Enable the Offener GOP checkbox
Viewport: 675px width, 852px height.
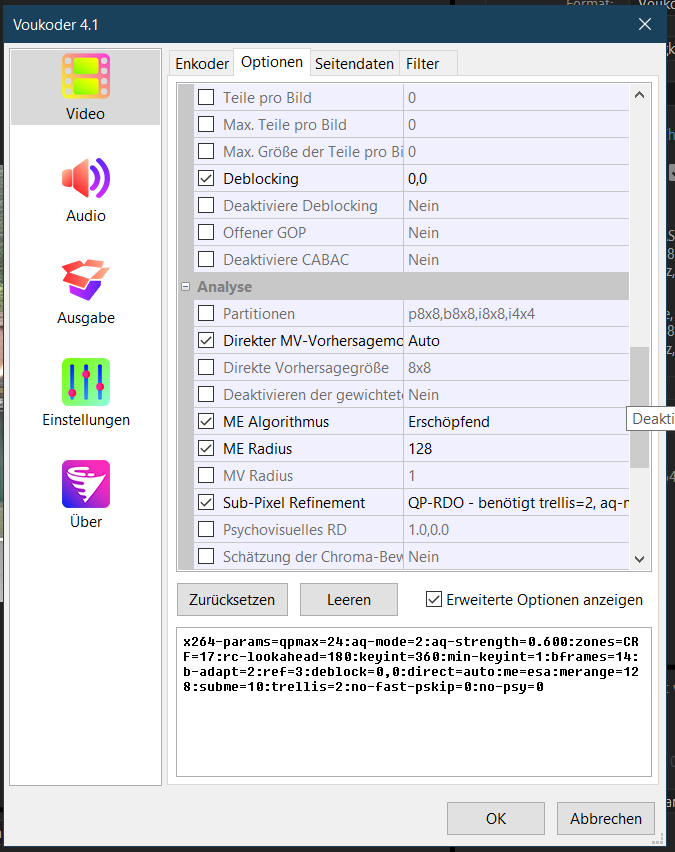point(207,233)
